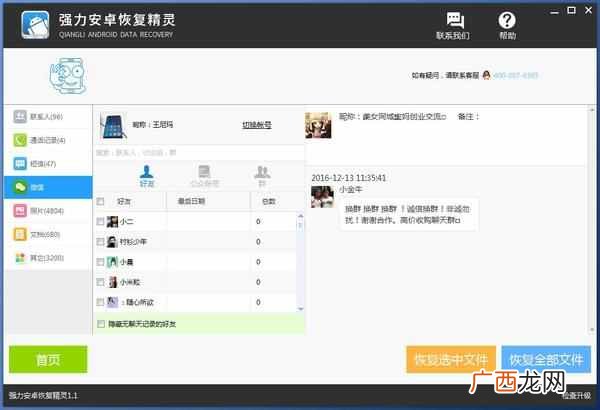Click the phone account avatar beside 王尼玛
This screenshot has height=410, width=600.
[113, 126]
